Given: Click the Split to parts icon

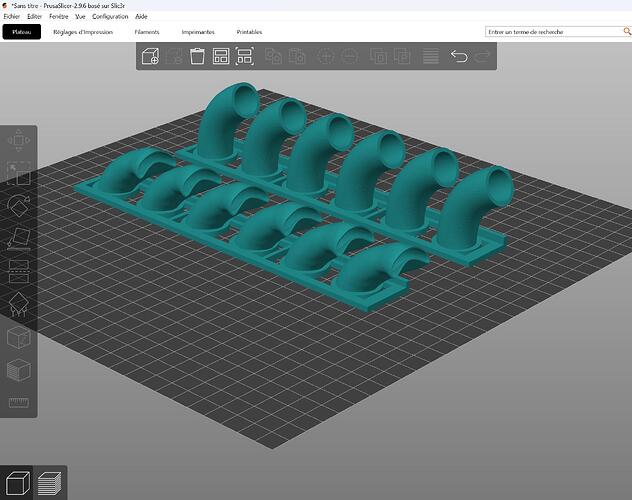Looking at the screenshot, I should coord(402,56).
